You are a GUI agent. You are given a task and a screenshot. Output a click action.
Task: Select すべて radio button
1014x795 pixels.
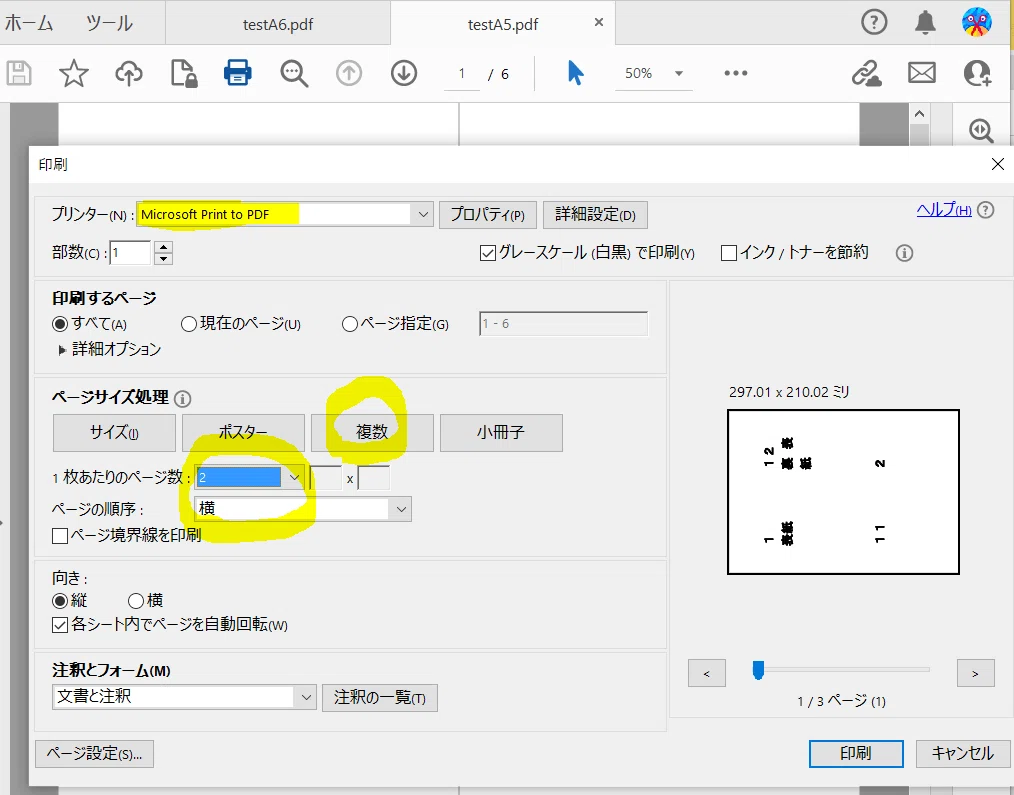coord(60,324)
